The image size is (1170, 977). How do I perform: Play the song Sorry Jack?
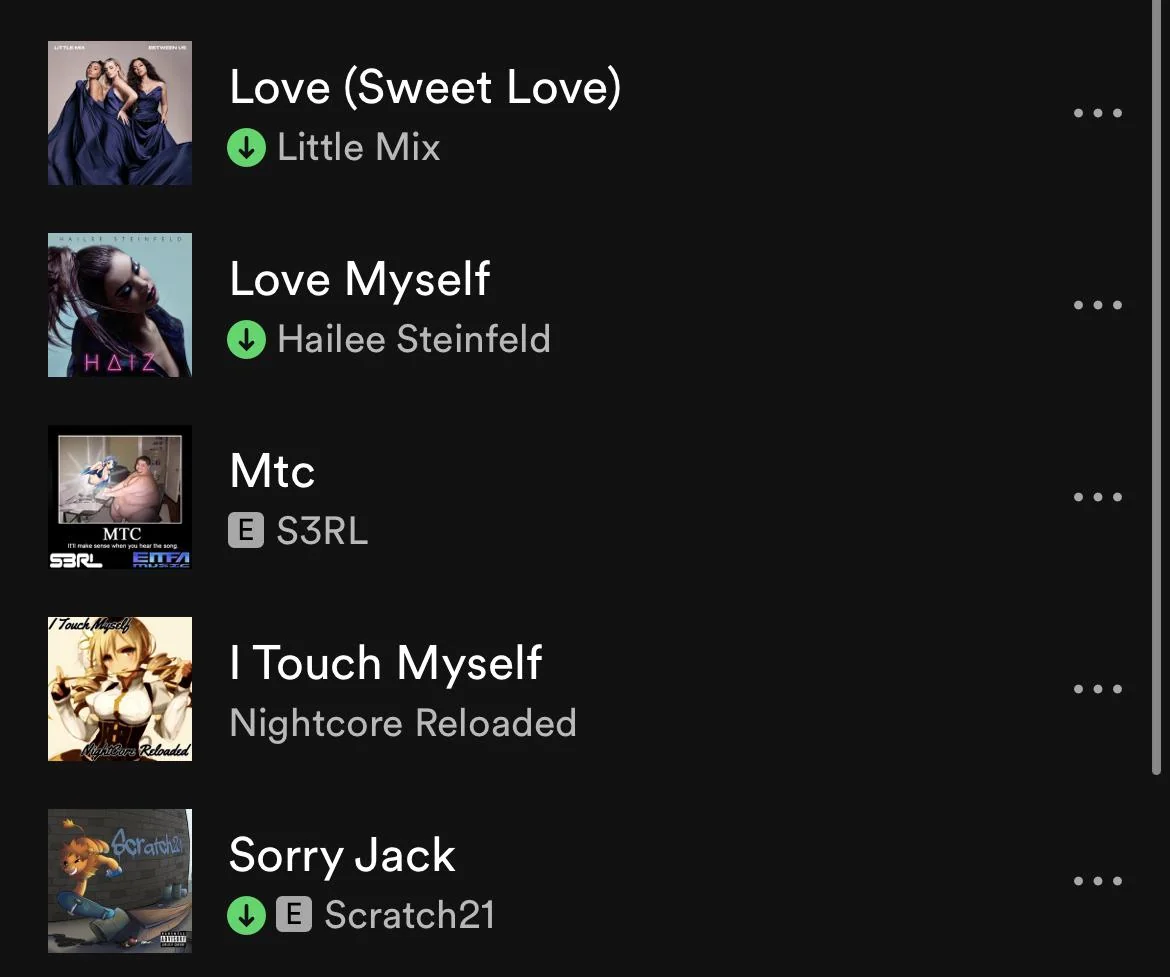click(x=342, y=855)
